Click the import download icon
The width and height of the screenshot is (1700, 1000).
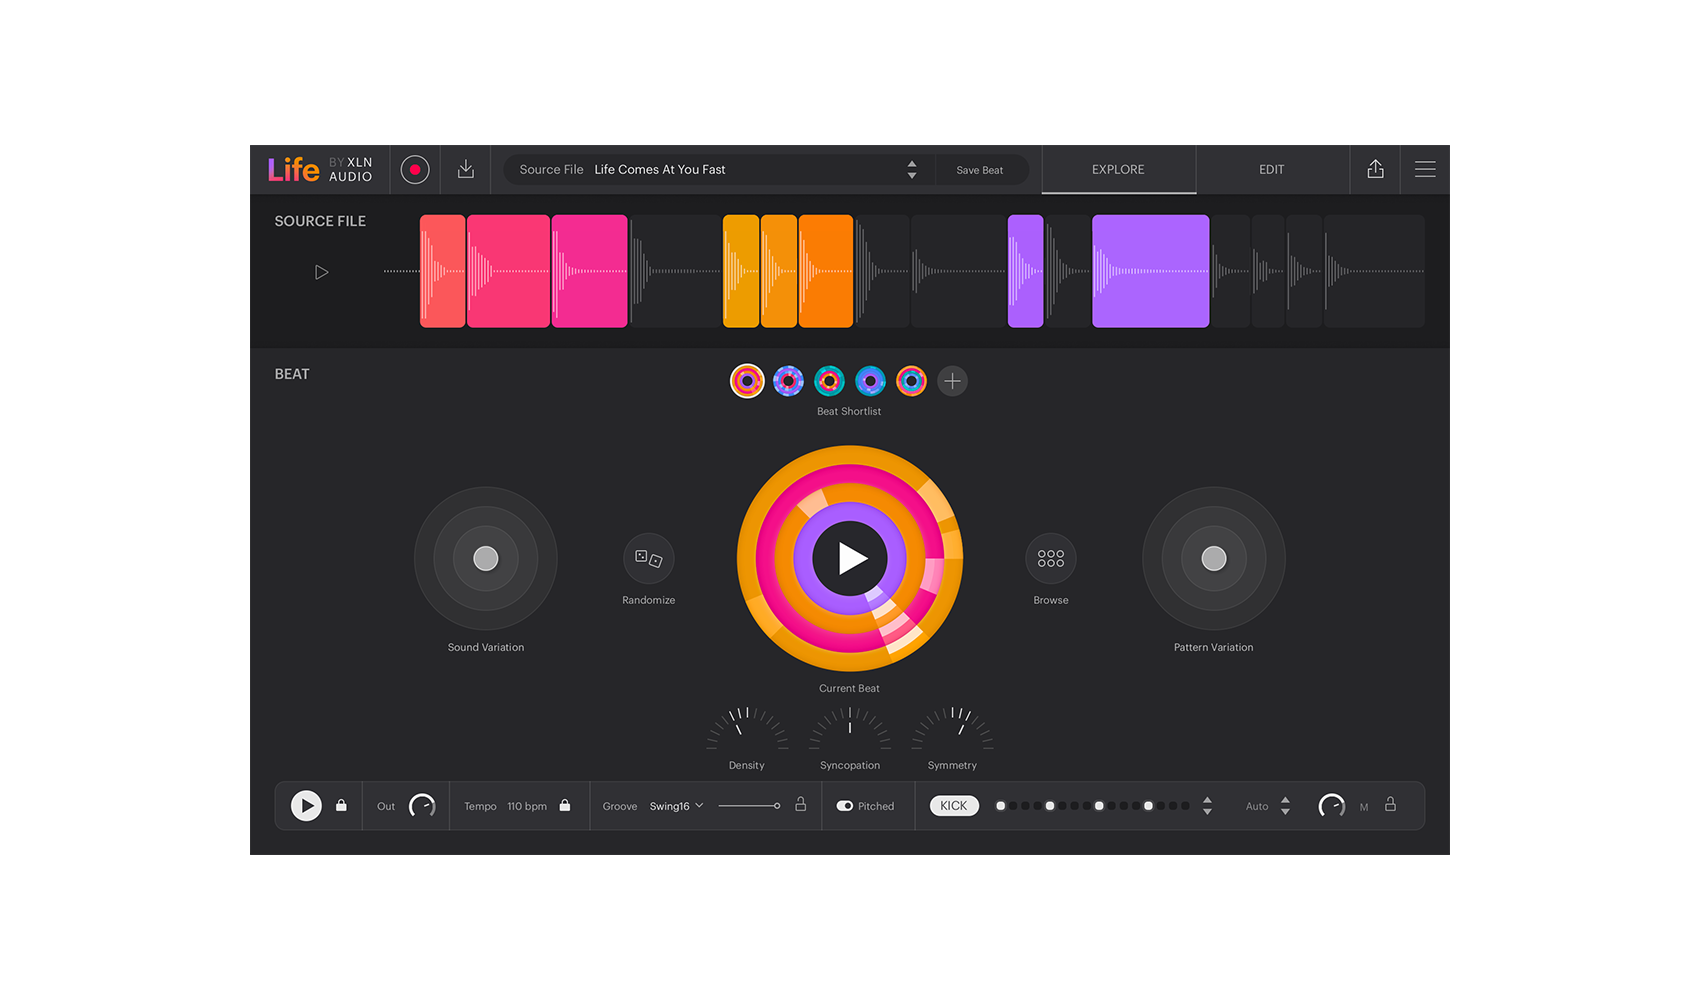(x=466, y=170)
